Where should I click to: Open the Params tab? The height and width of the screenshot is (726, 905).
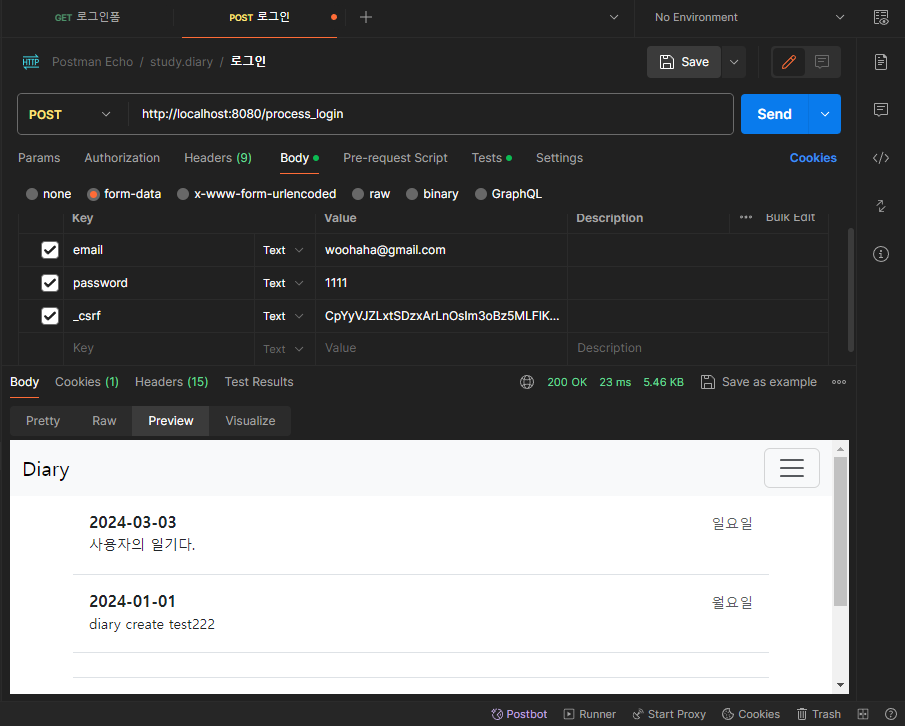(x=39, y=158)
